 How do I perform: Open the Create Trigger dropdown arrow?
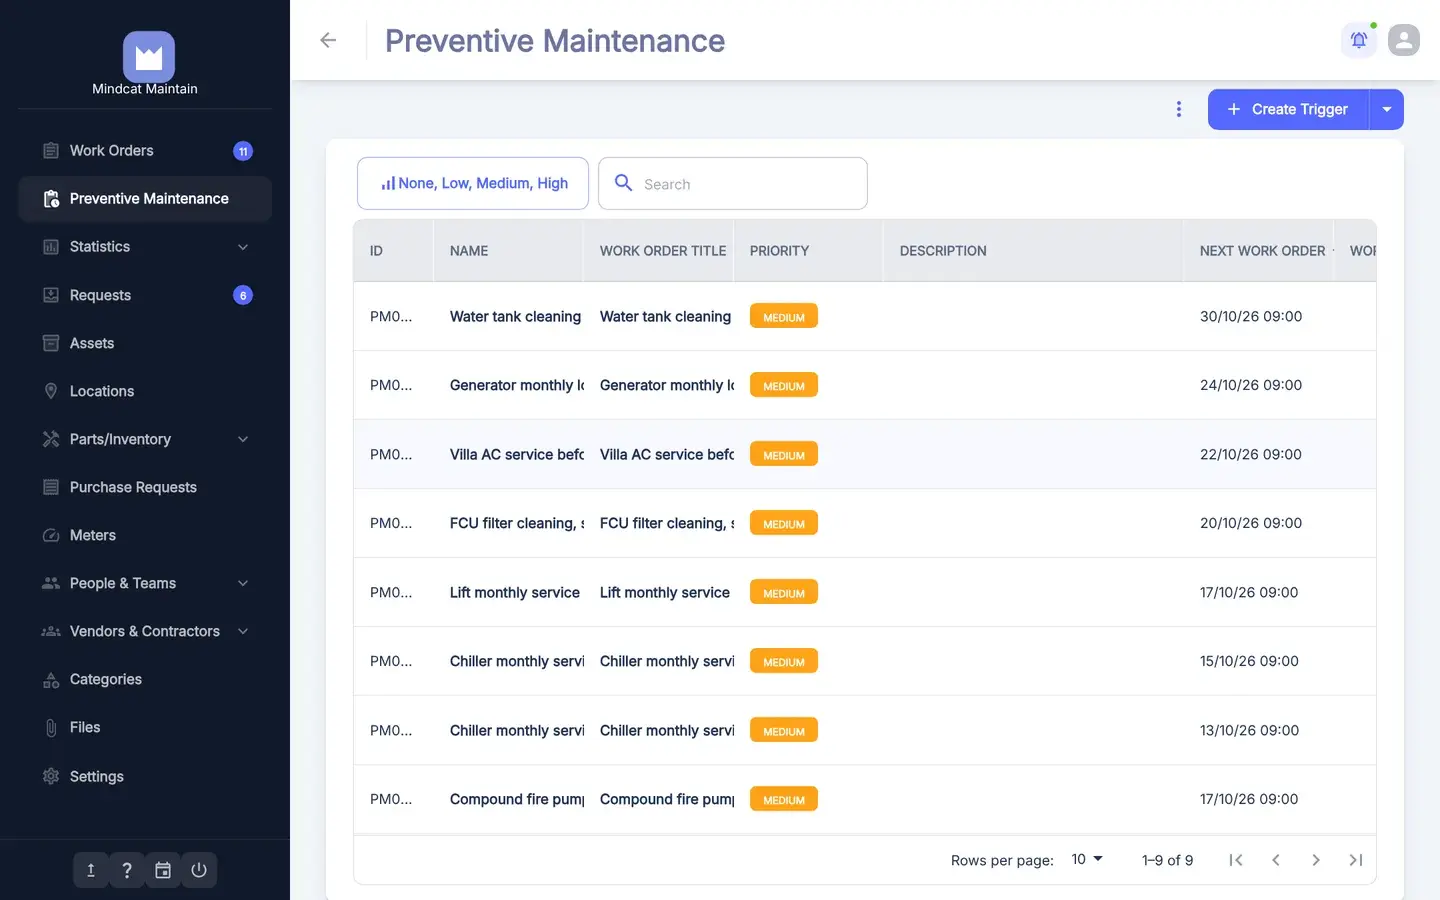point(1387,109)
